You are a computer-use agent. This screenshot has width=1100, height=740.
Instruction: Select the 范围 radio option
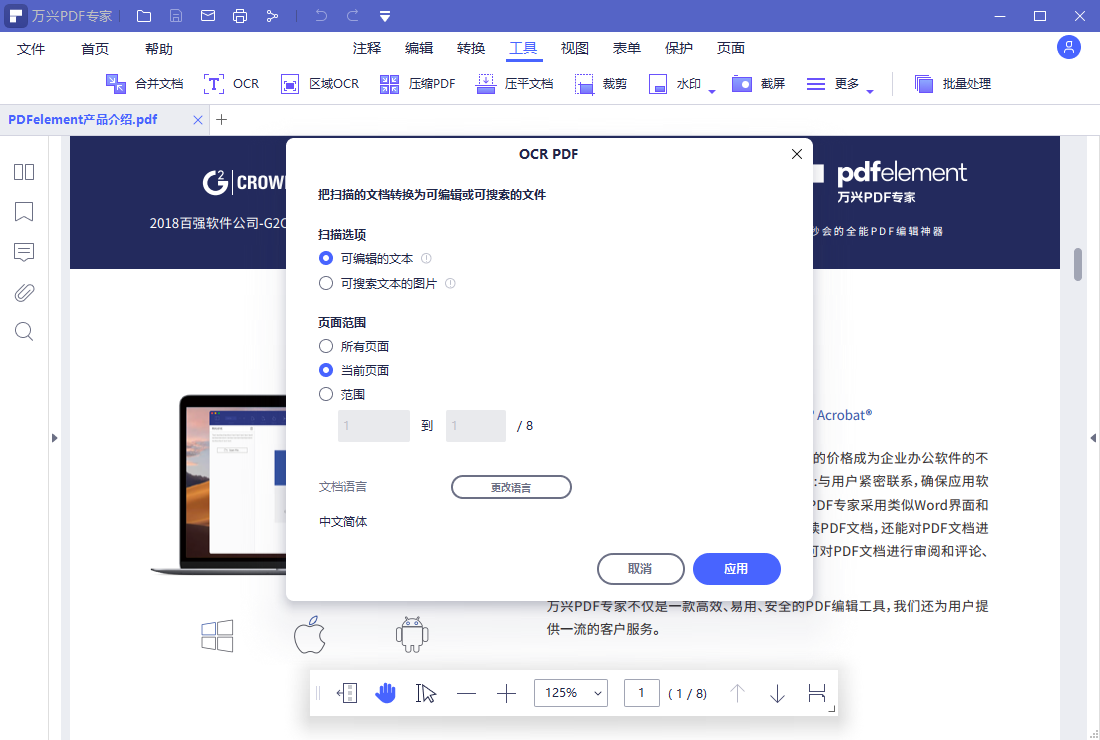pyautogui.click(x=326, y=394)
